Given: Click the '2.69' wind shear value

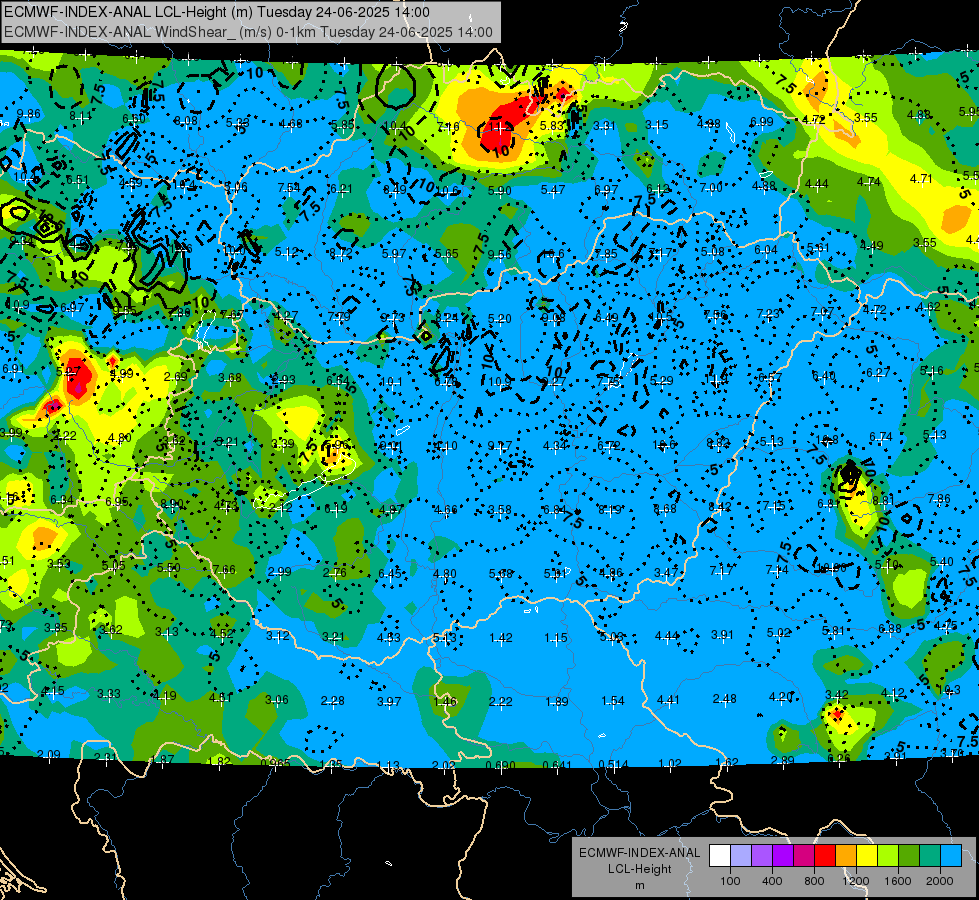Looking at the screenshot, I should coord(175,377).
